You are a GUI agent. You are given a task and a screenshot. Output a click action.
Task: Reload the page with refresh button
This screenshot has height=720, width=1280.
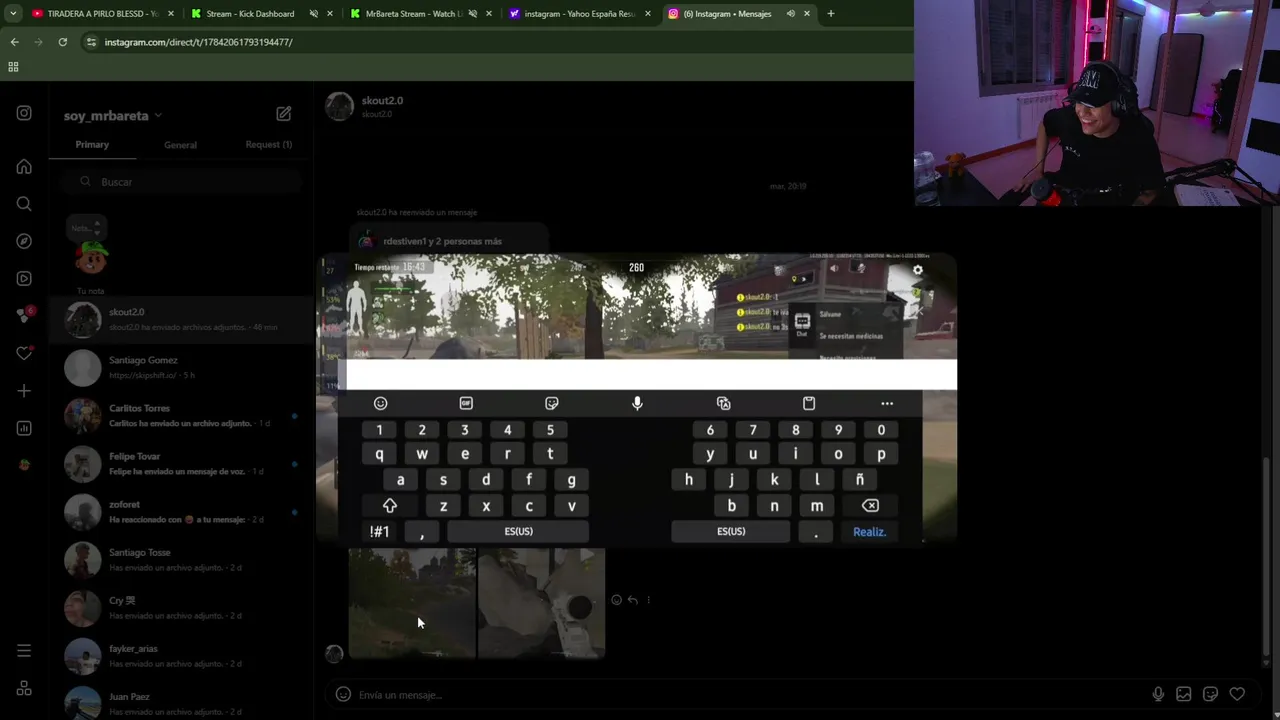[62, 42]
